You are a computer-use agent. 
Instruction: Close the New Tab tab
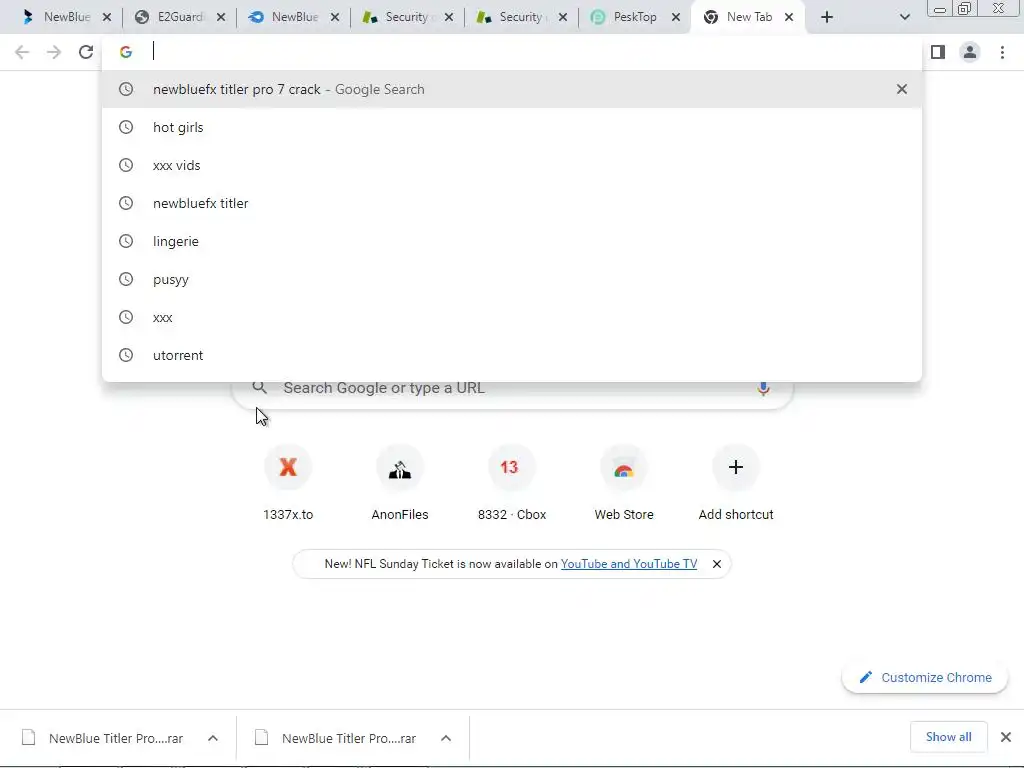tap(789, 17)
